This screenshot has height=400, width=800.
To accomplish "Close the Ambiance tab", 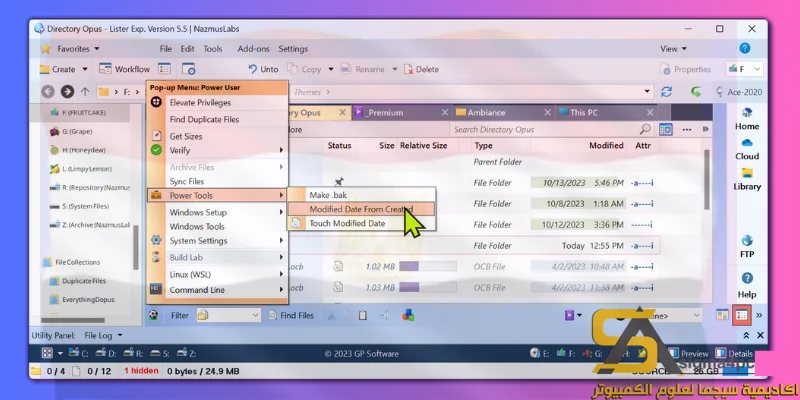I will 547,113.
